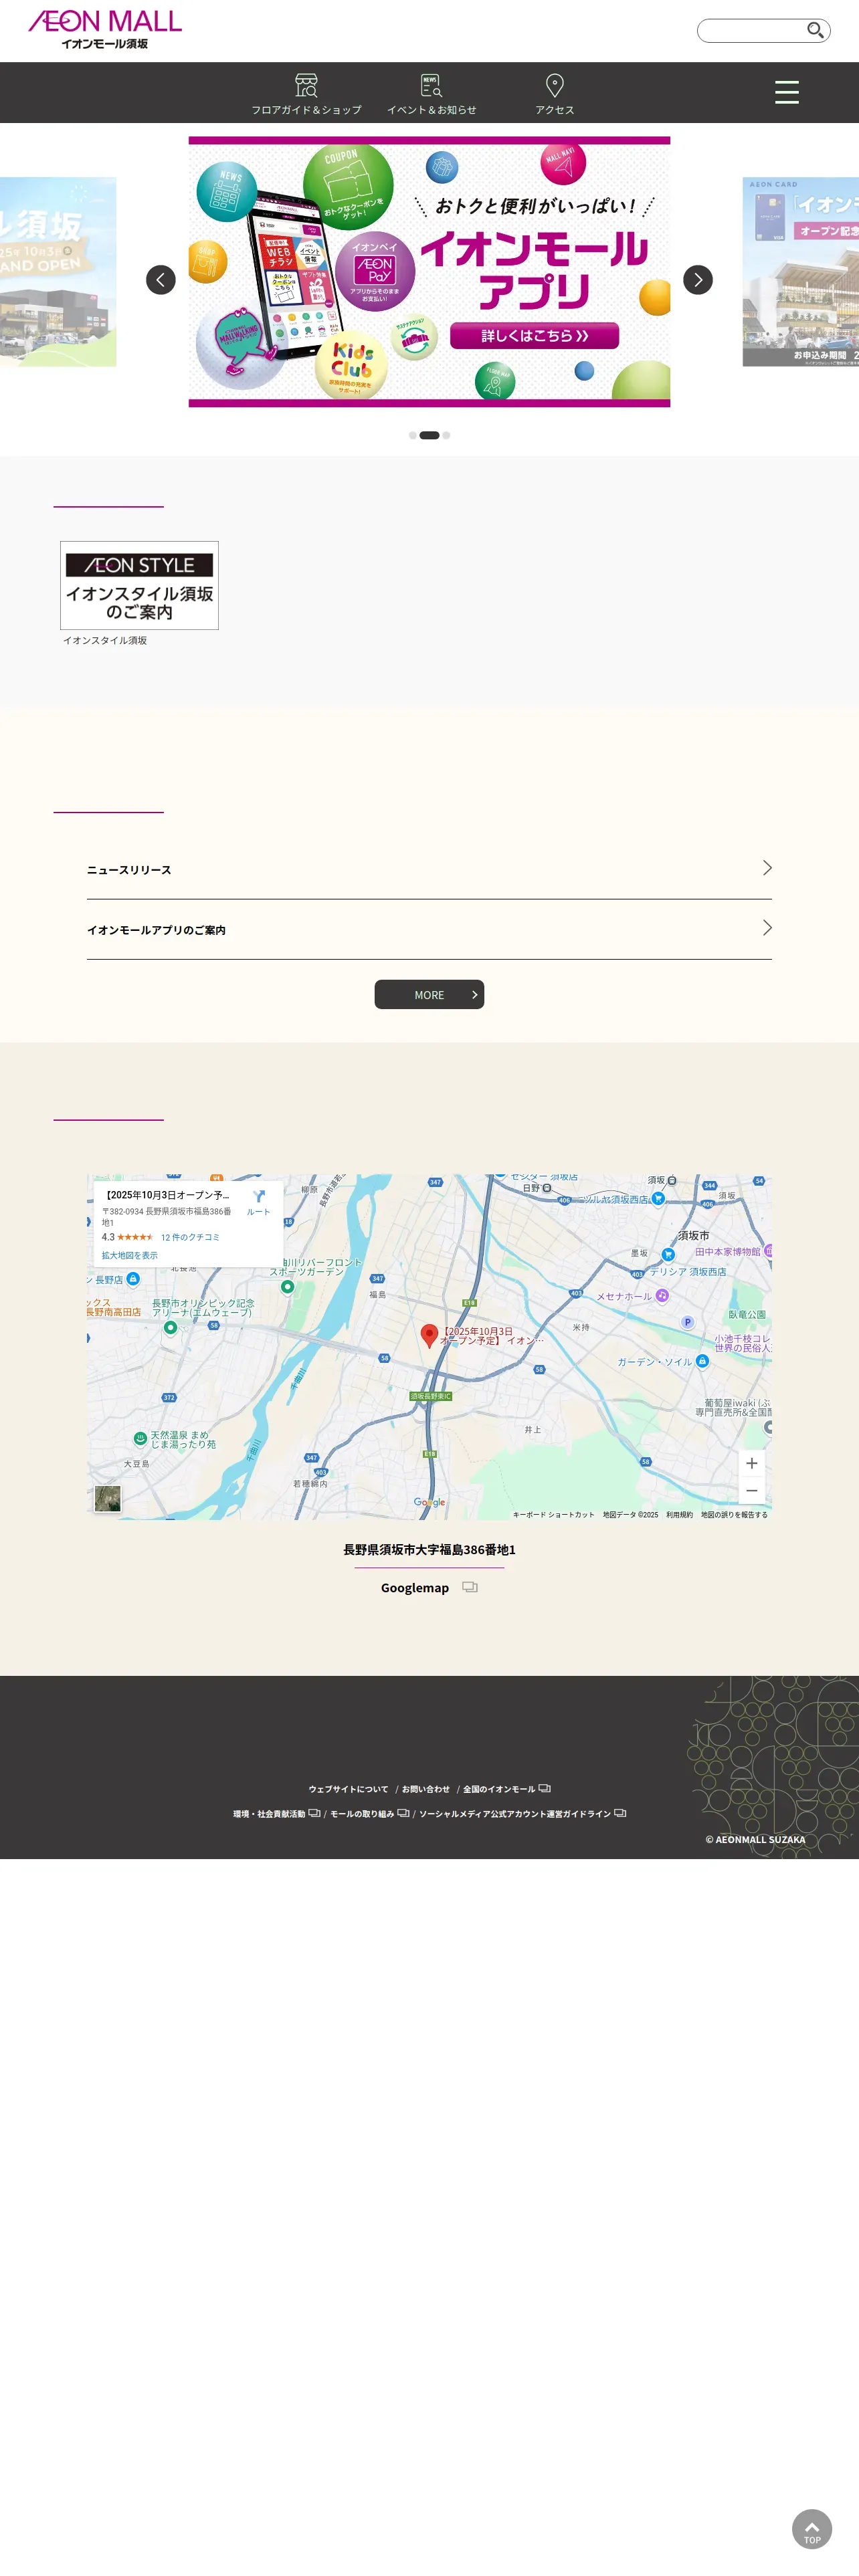
Task: Click the address 長野県須坂市大字福島386番地1
Action: (x=429, y=1549)
